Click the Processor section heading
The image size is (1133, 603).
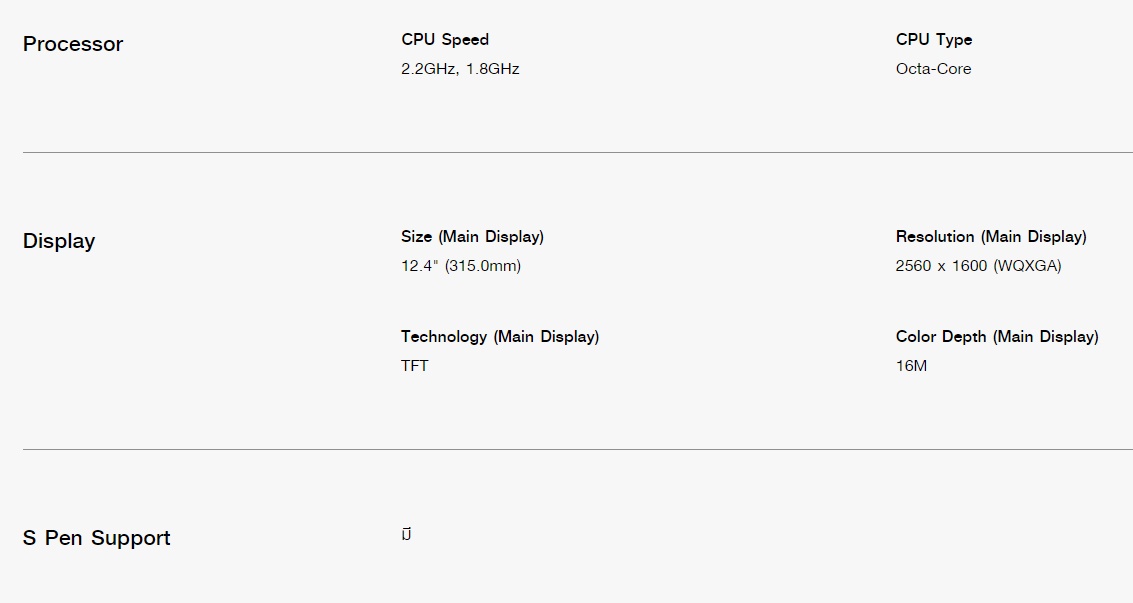coord(73,44)
